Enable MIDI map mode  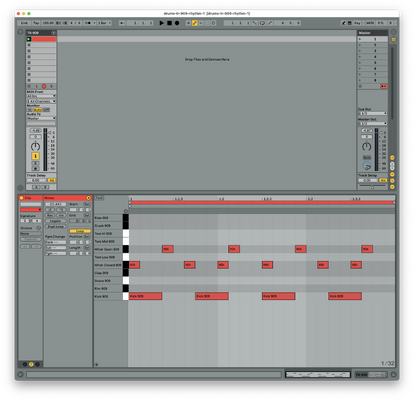370,23
